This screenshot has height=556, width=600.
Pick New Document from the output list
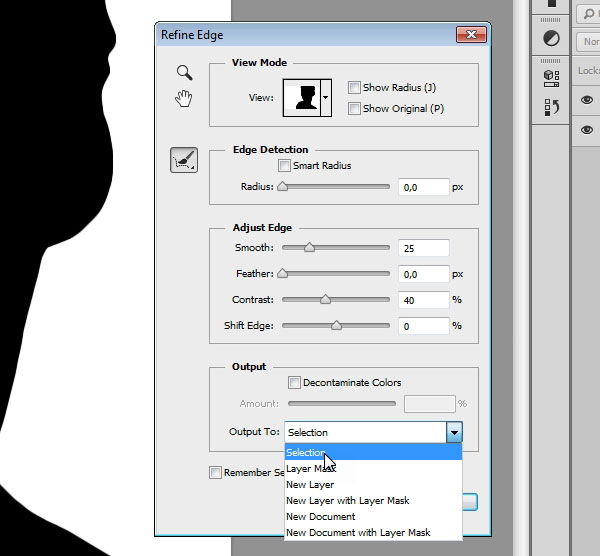(x=320, y=516)
